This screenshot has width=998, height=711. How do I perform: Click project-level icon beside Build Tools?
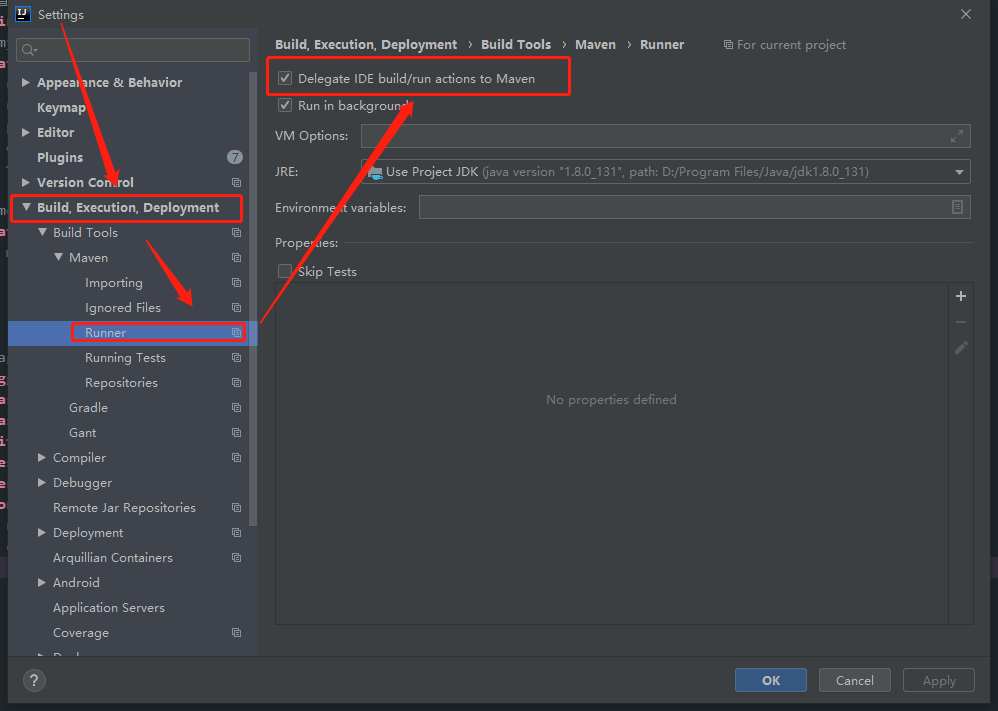[236, 233]
